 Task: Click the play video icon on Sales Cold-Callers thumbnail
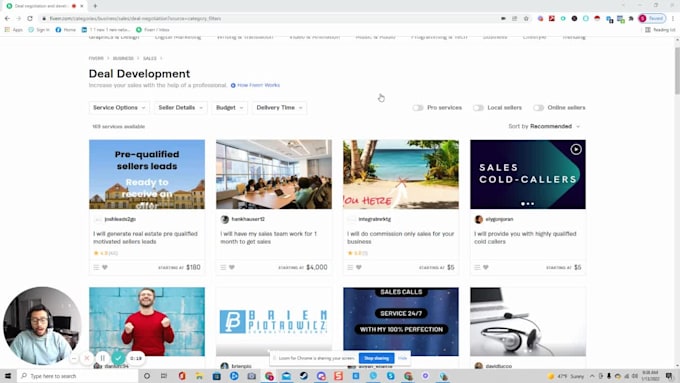click(576, 149)
